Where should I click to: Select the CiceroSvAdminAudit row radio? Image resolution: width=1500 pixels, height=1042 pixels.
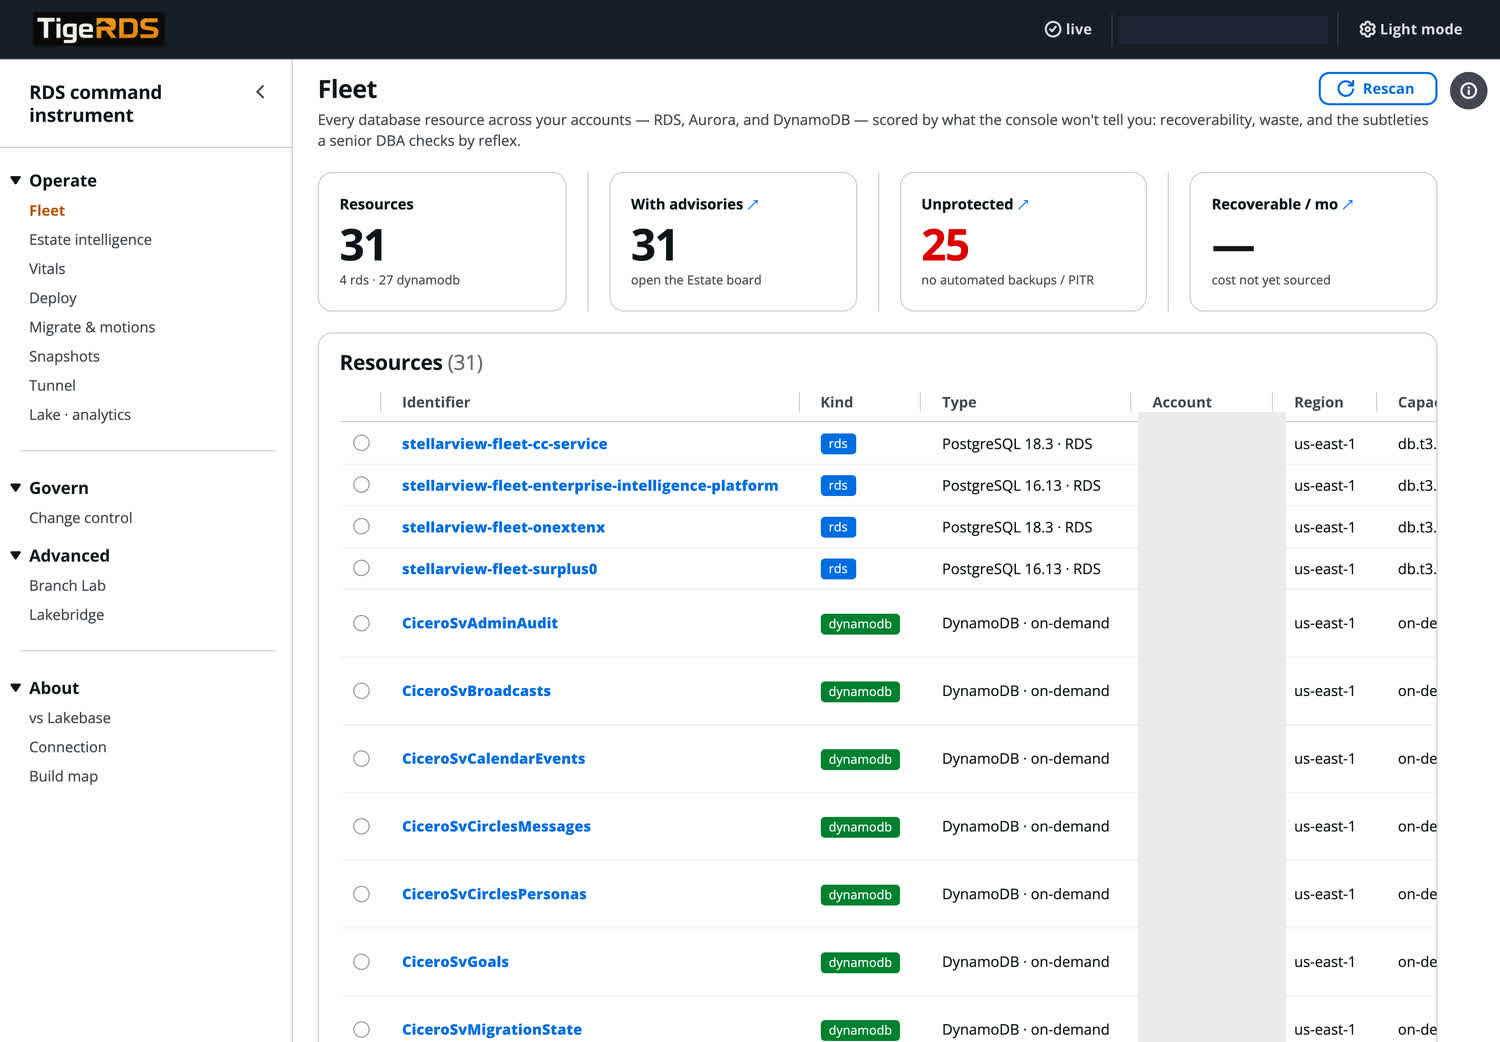361,623
